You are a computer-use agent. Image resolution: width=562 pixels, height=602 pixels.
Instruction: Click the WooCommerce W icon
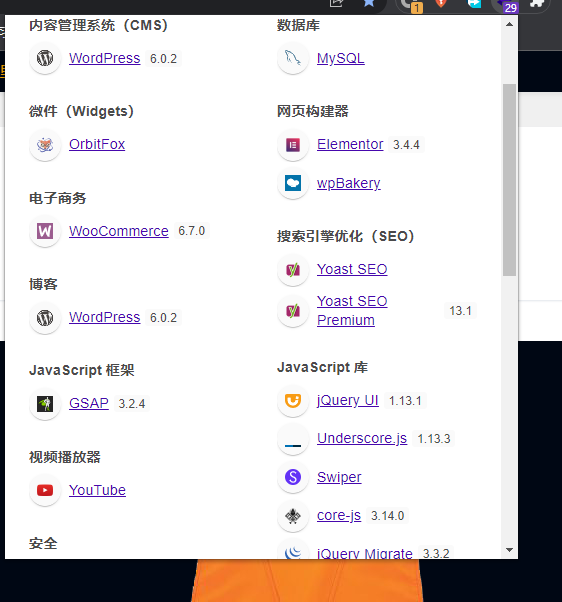[x=45, y=231]
